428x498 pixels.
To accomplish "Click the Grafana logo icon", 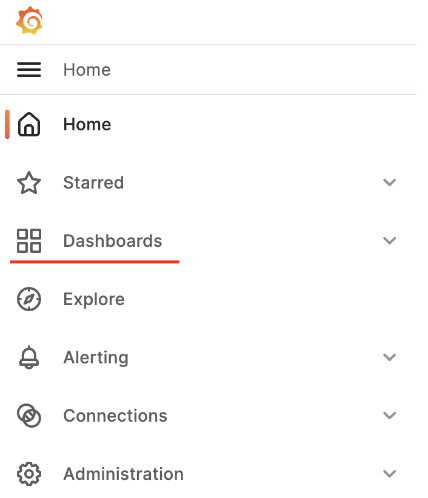I will 29,20.
